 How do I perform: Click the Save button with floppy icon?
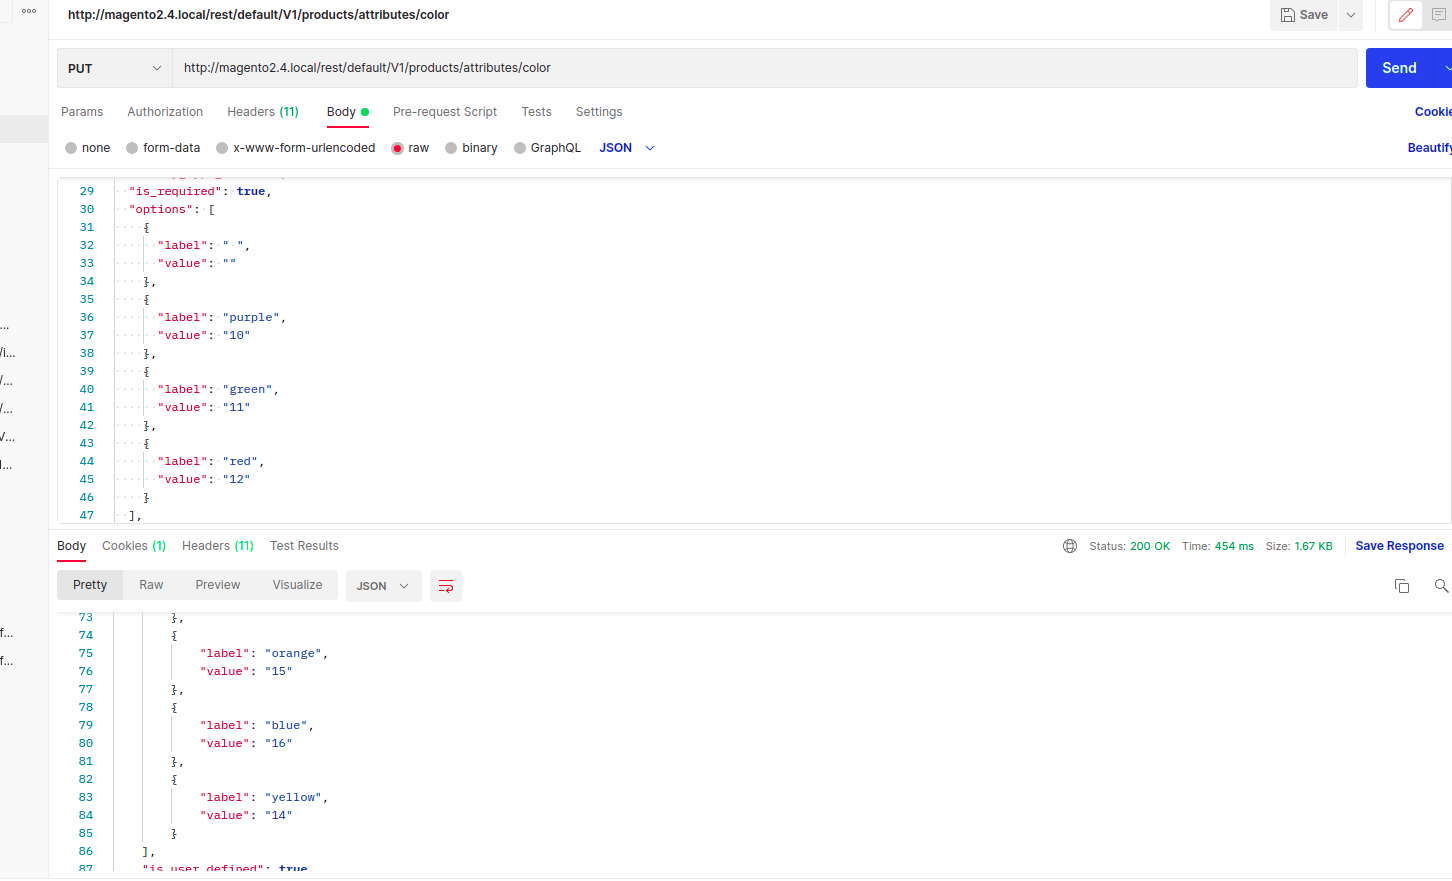(1303, 15)
